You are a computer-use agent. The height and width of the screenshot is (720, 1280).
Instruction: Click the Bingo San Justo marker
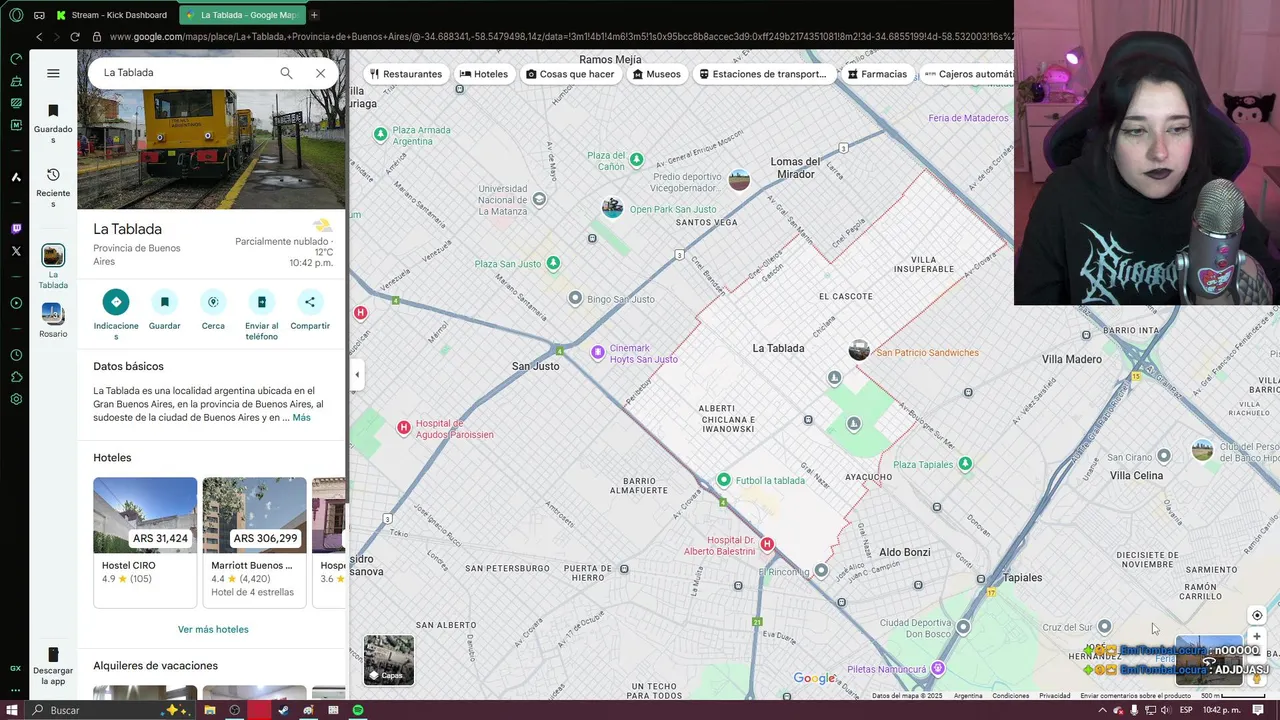pos(575,298)
